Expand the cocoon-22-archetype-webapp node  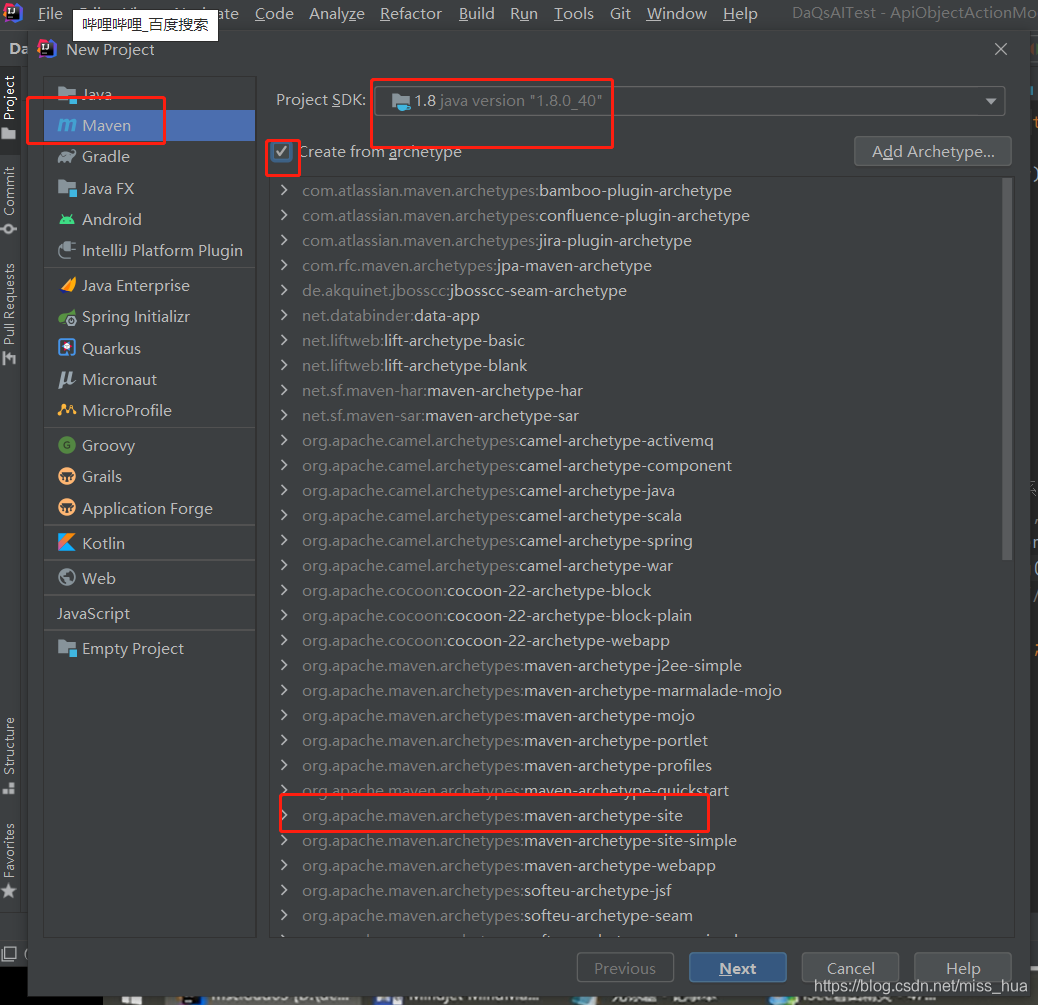tap(284, 640)
